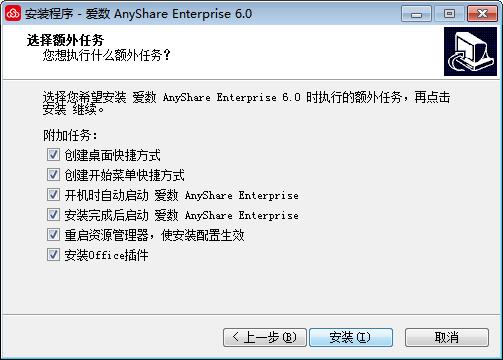Click the 附加任务: group label
The width and height of the screenshot is (503, 360).
(x=70, y=135)
